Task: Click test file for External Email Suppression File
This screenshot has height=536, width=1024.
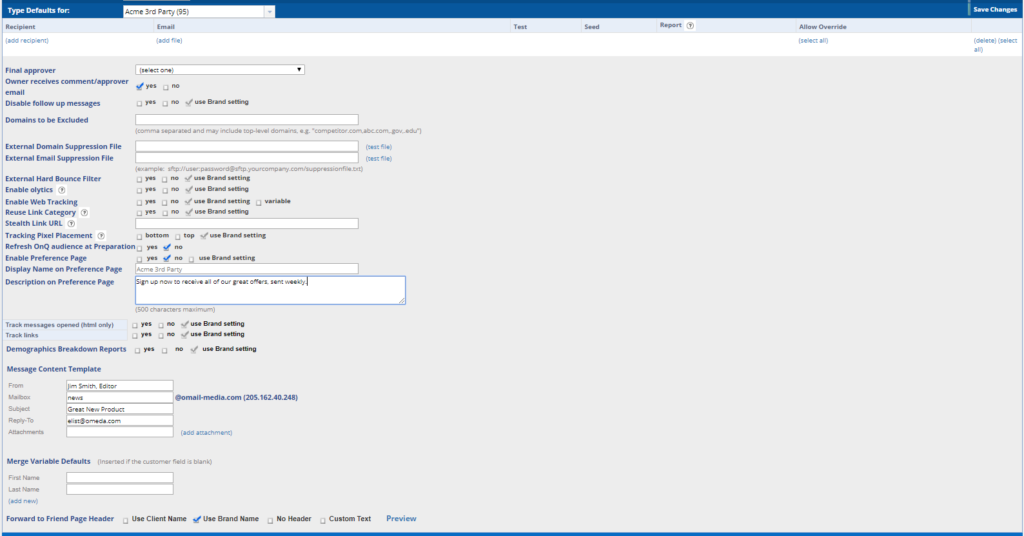Action: coord(379,159)
